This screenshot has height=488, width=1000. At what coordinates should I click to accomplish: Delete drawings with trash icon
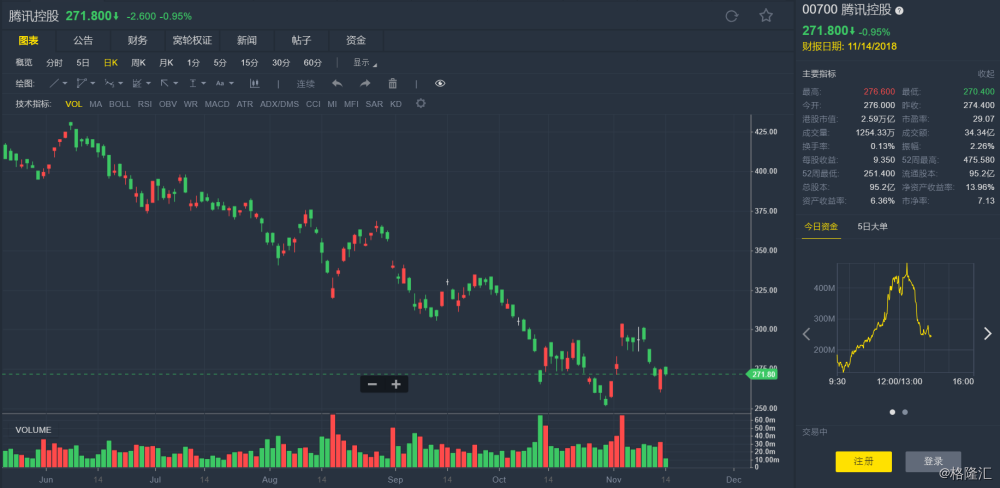point(393,83)
